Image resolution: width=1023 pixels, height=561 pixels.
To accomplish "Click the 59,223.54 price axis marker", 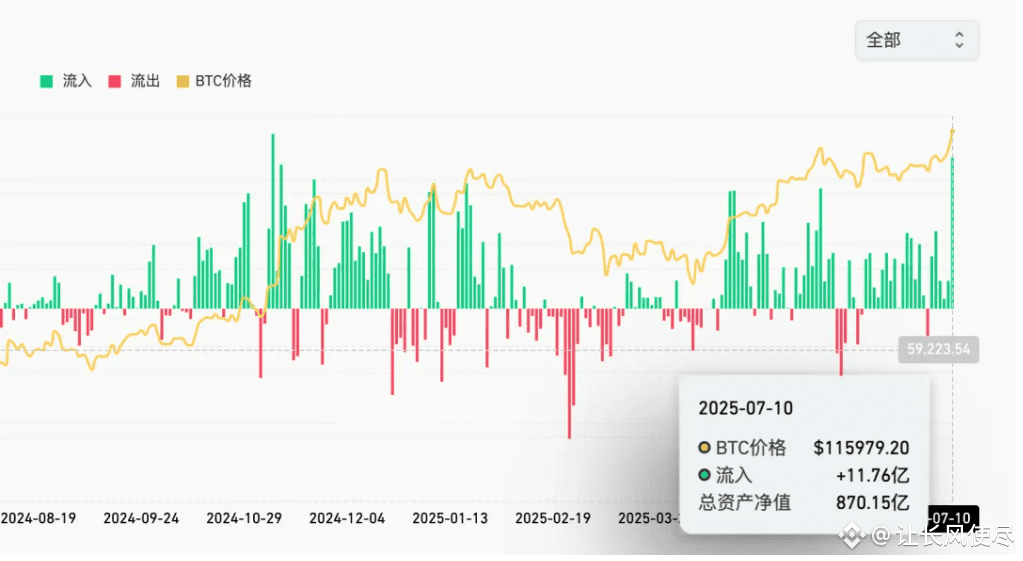I will coord(938,350).
